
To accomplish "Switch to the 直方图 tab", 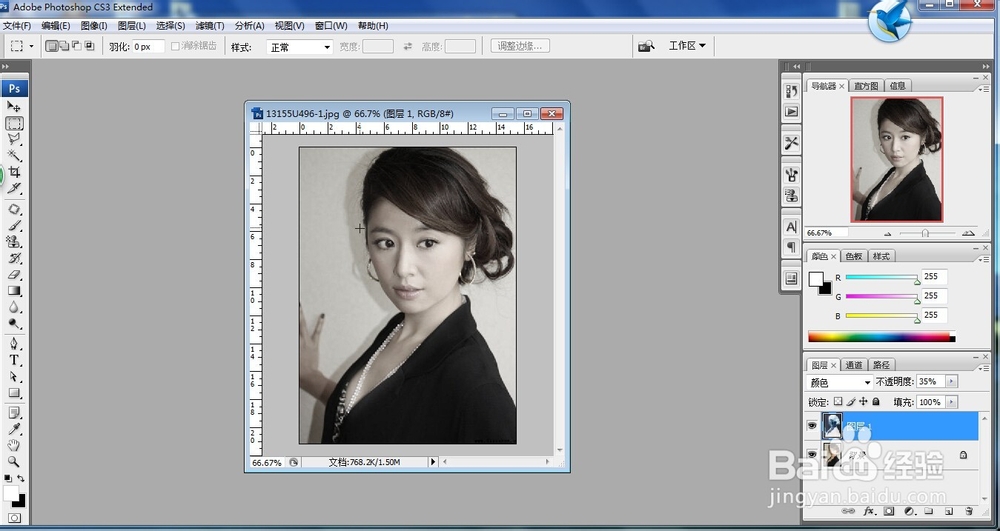I will pos(866,86).
